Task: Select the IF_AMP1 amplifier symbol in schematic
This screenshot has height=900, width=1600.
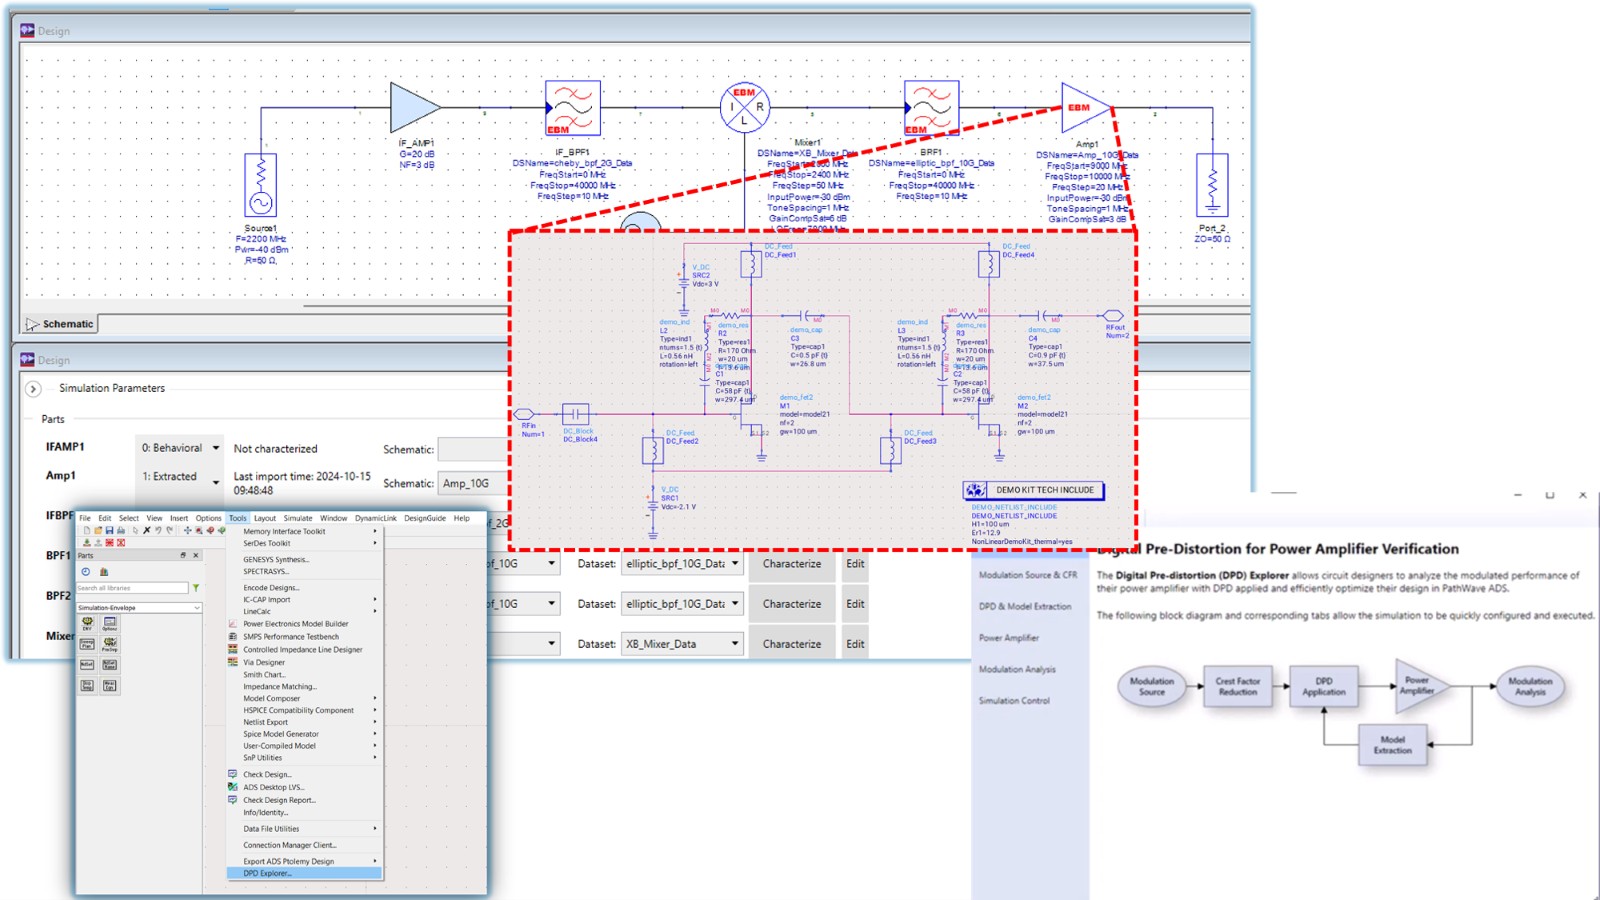Action: 414,107
